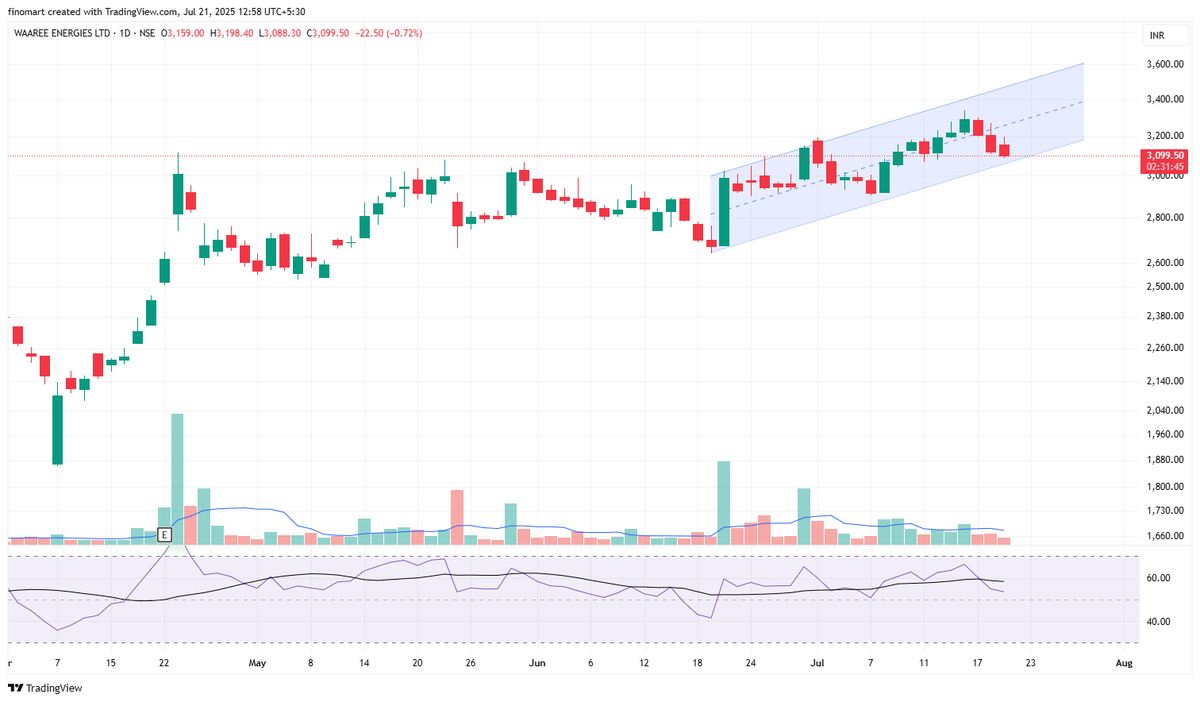Viewport: 1200px width, 702px height.
Task: Click the 2,600.00 price axis label
Action: coord(1166,263)
